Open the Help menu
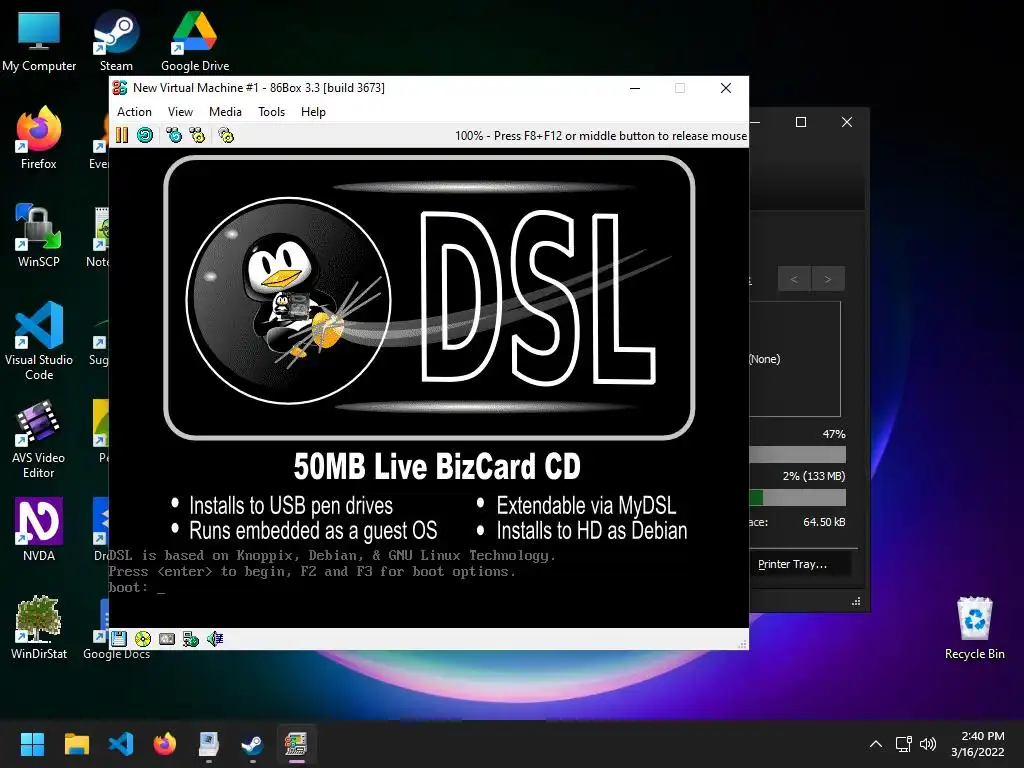The image size is (1024, 768). pyautogui.click(x=313, y=112)
